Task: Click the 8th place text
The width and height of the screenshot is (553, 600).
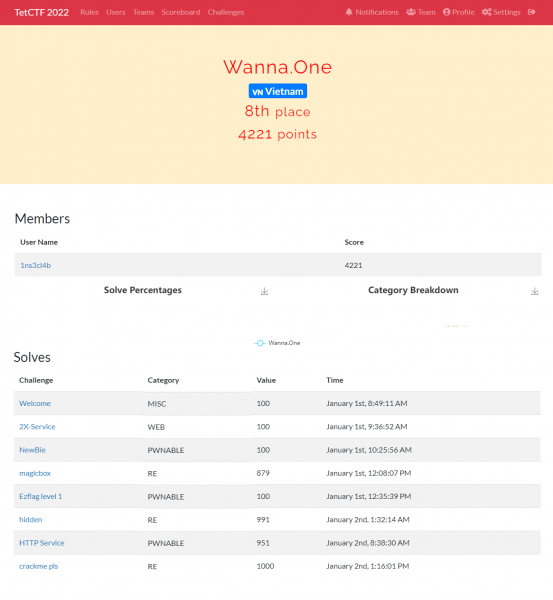Action: point(277,111)
